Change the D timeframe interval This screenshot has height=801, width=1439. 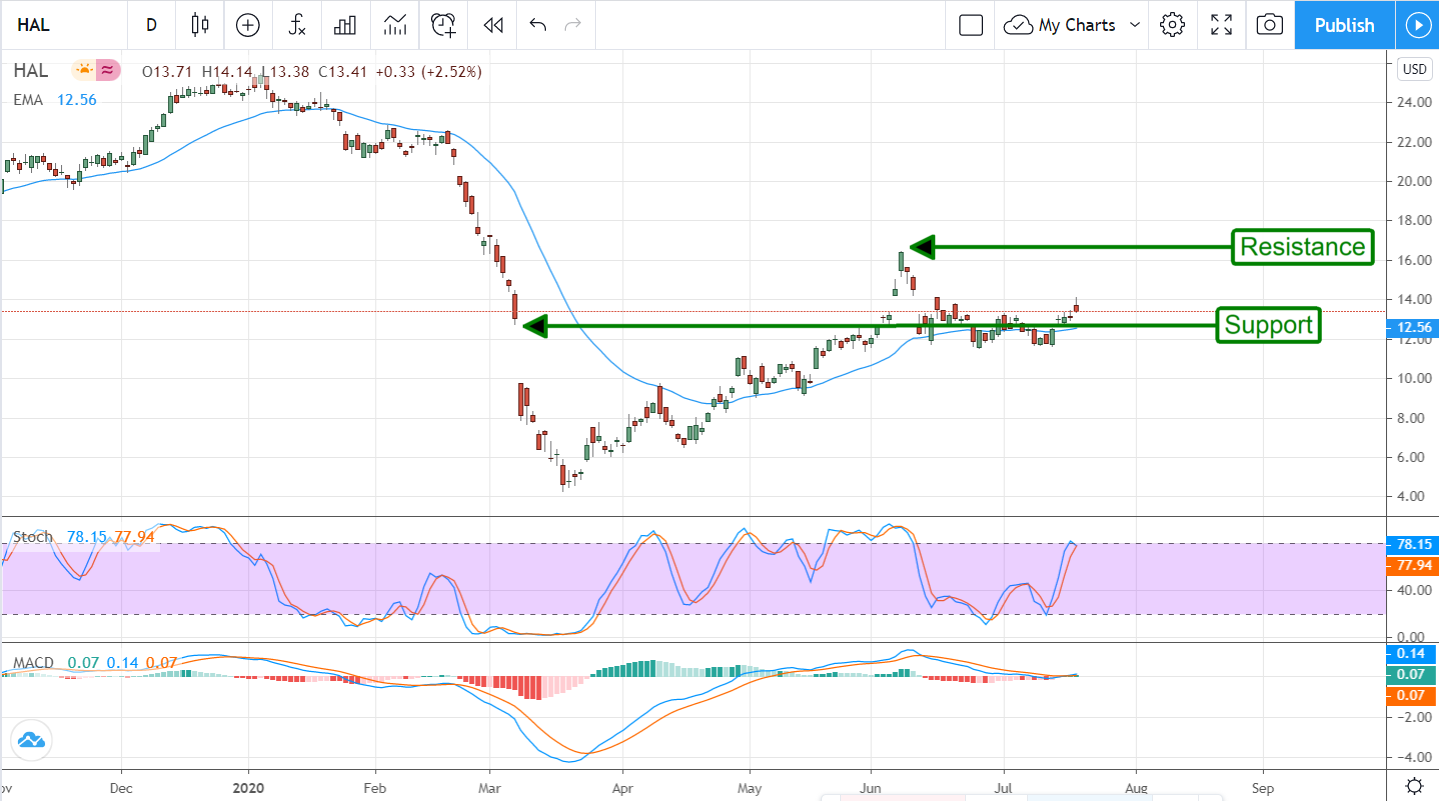click(x=151, y=25)
